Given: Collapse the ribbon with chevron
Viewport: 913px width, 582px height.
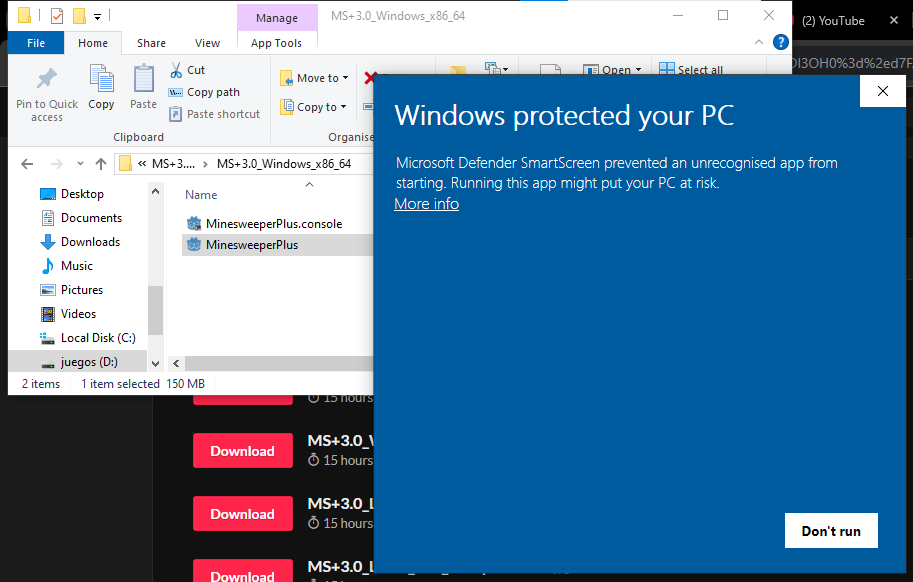Looking at the screenshot, I should (x=759, y=42).
